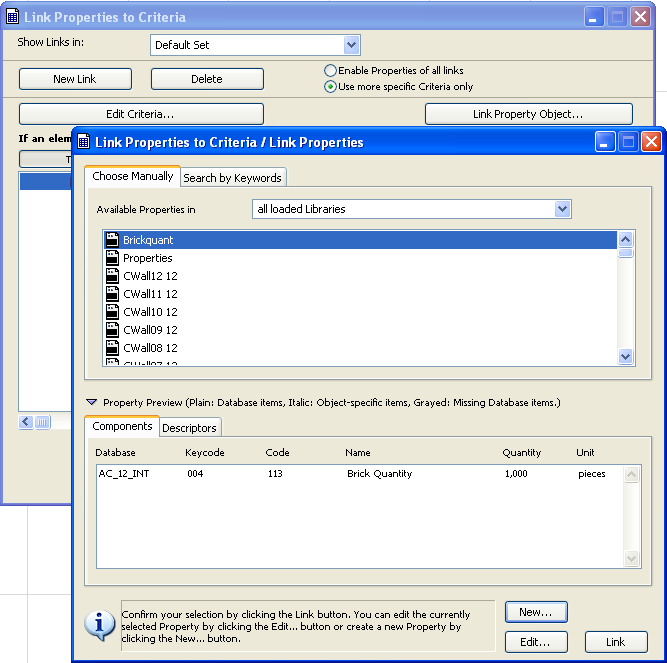
Task: Confirm selection with the Link button
Action: tap(616, 642)
